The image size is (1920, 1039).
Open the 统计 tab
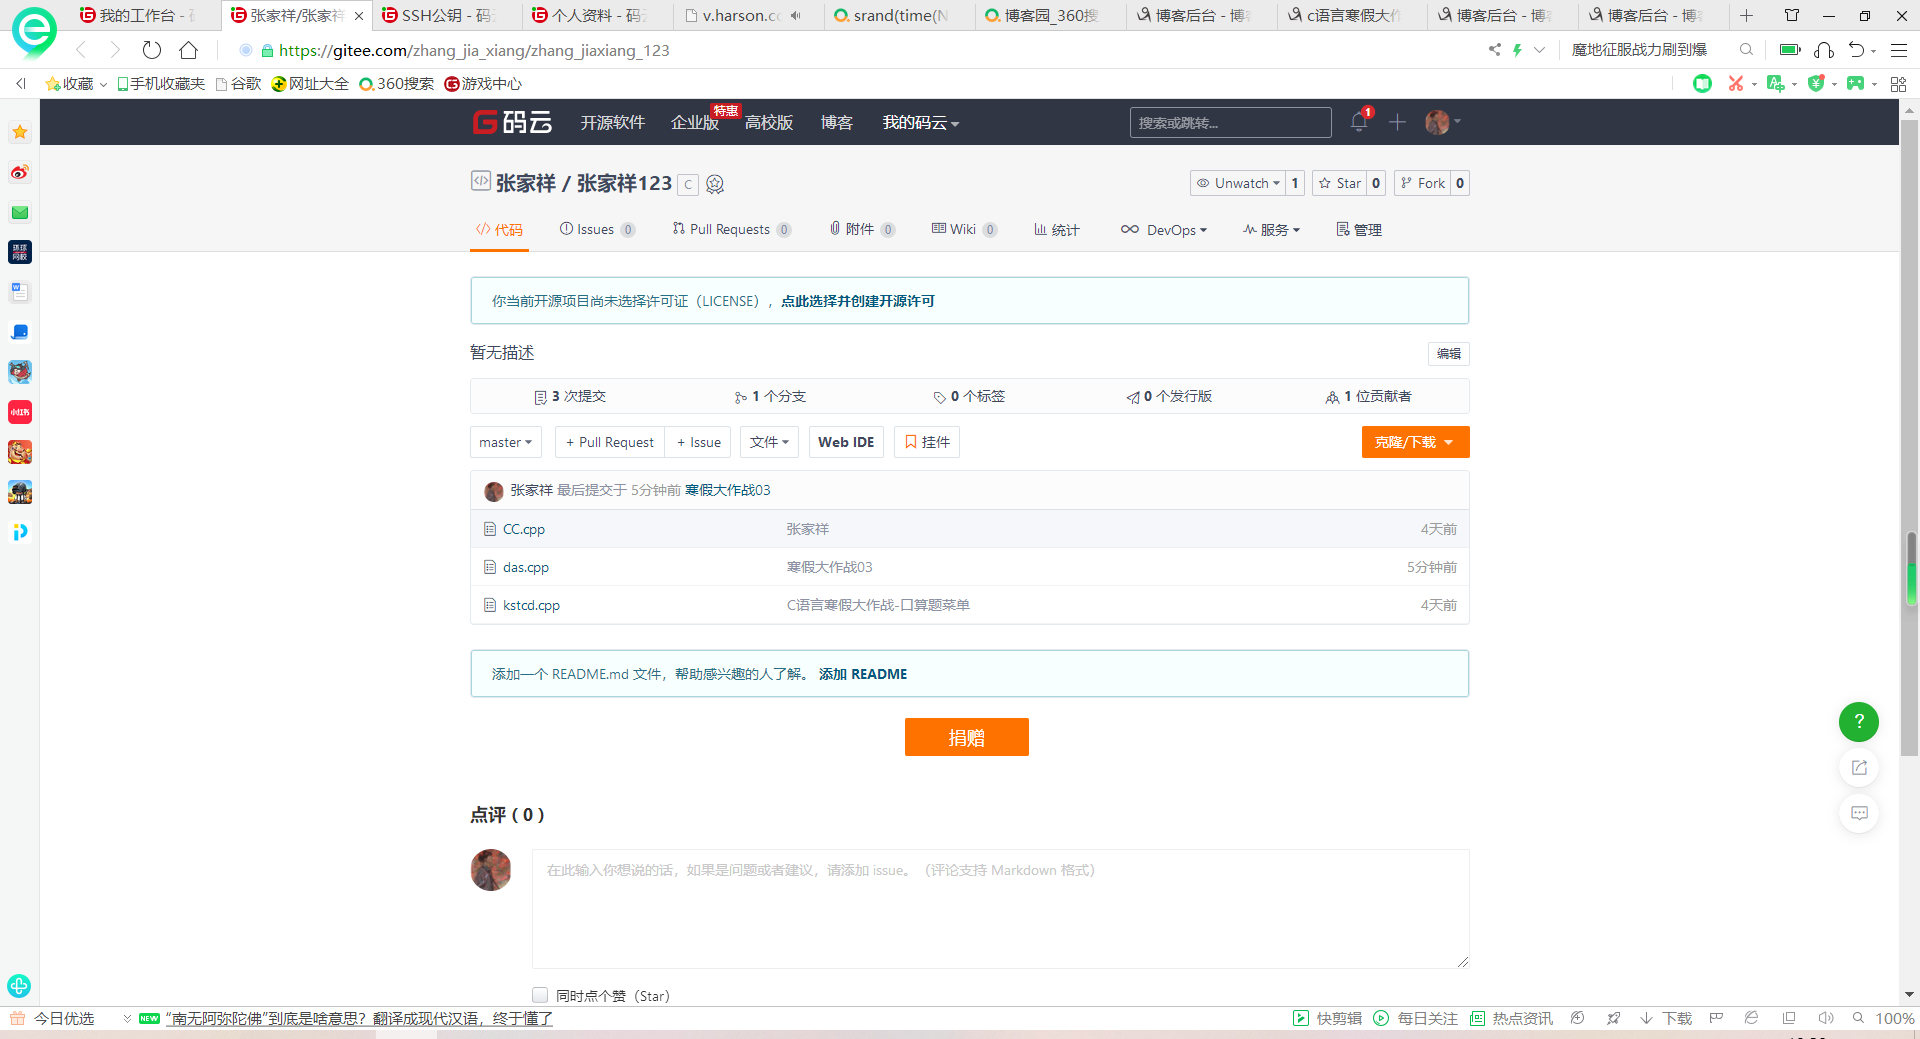1056,230
